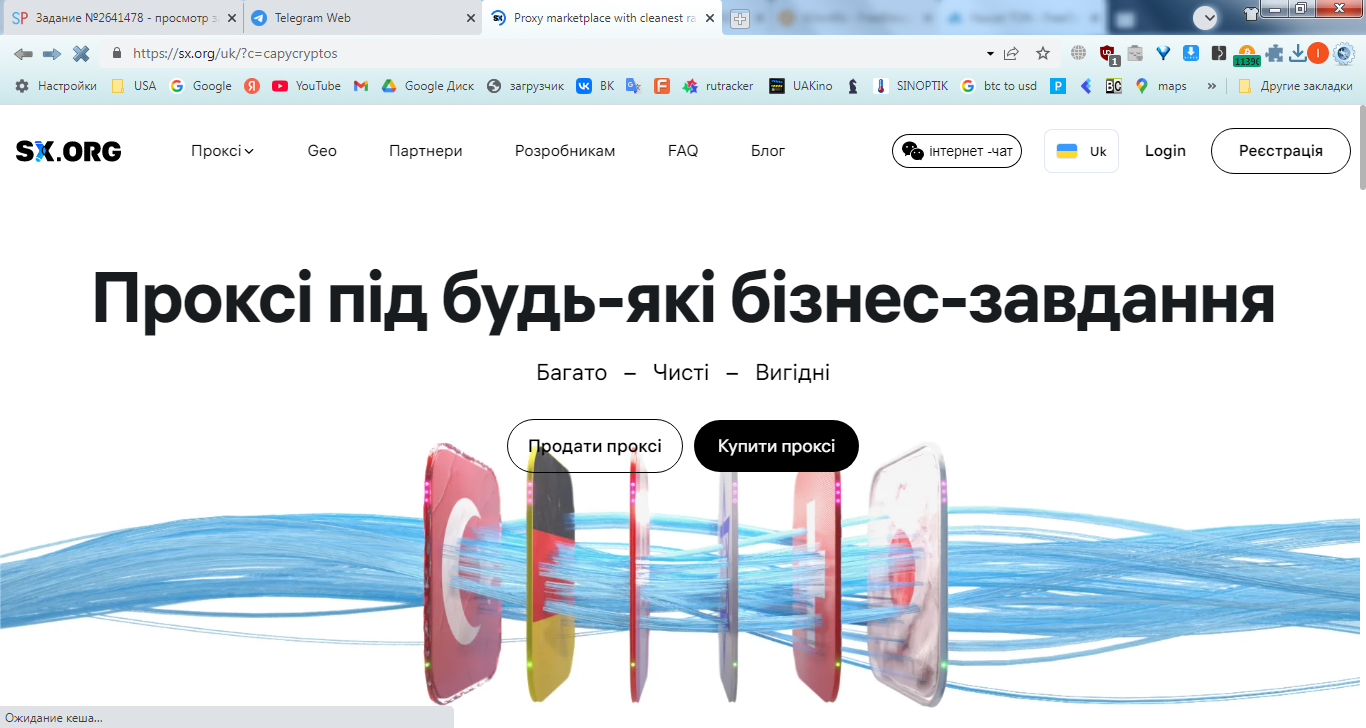
Task: Click the share page icon in address bar
Action: 1012,53
